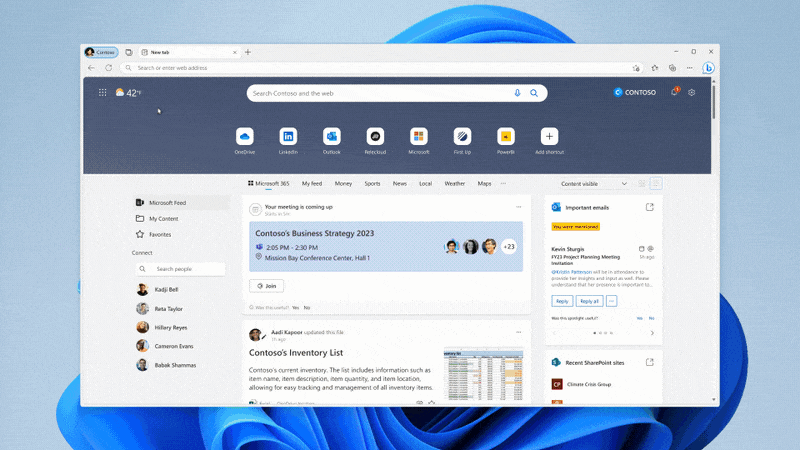
Task: Open the CONTOSO brand link
Action: tap(634, 92)
